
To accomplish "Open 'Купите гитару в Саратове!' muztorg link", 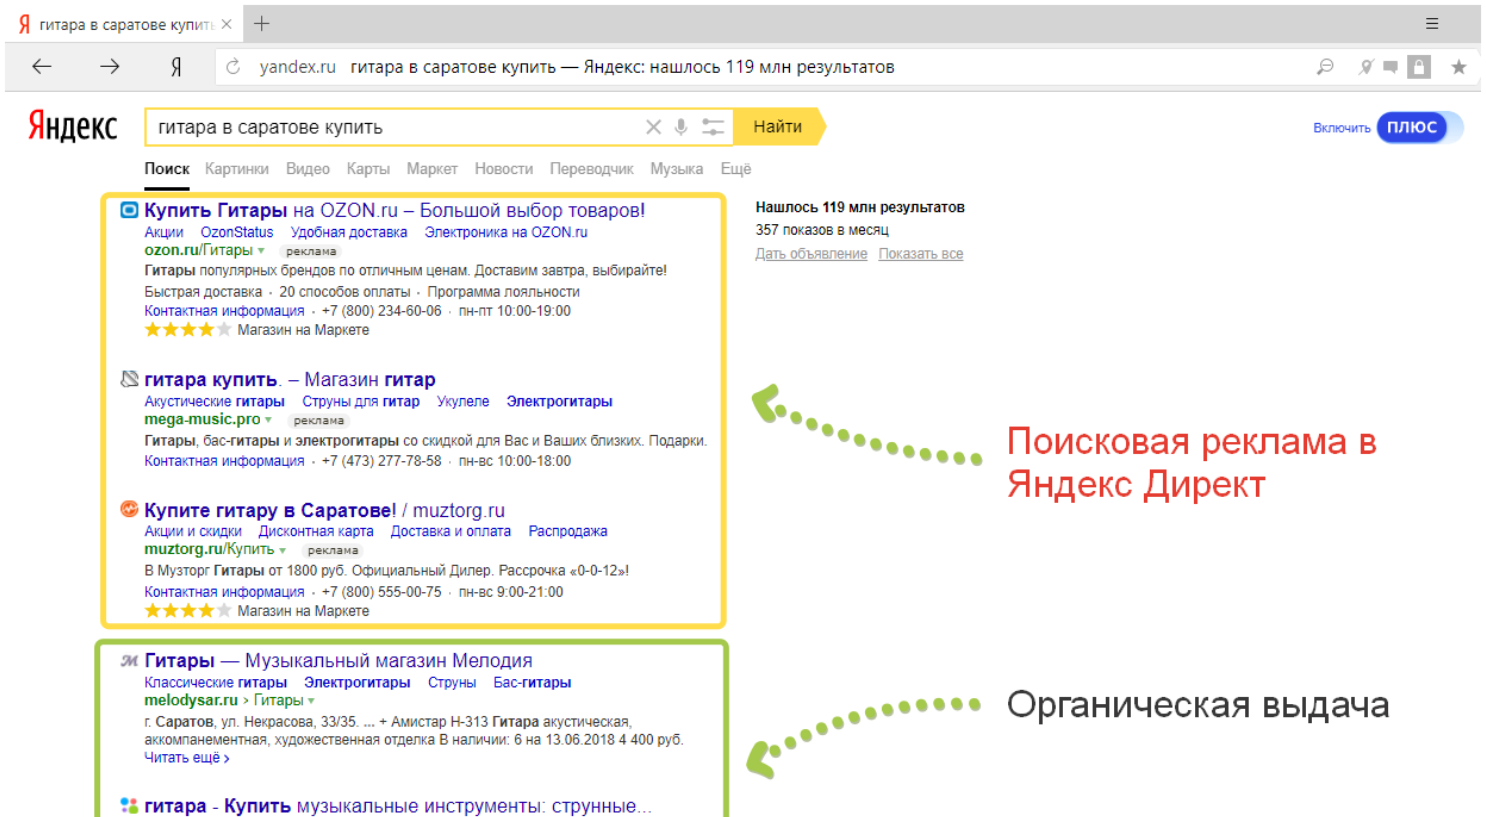I will click(x=324, y=510).
